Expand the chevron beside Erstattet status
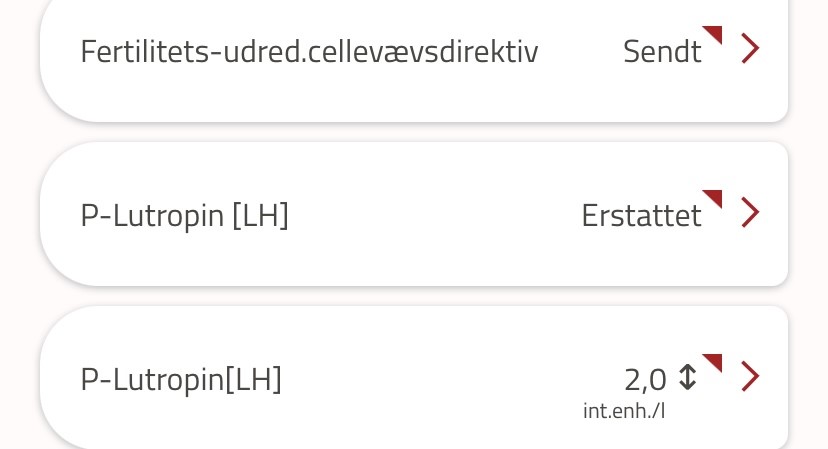Viewport: 828px width, 449px height. point(750,212)
